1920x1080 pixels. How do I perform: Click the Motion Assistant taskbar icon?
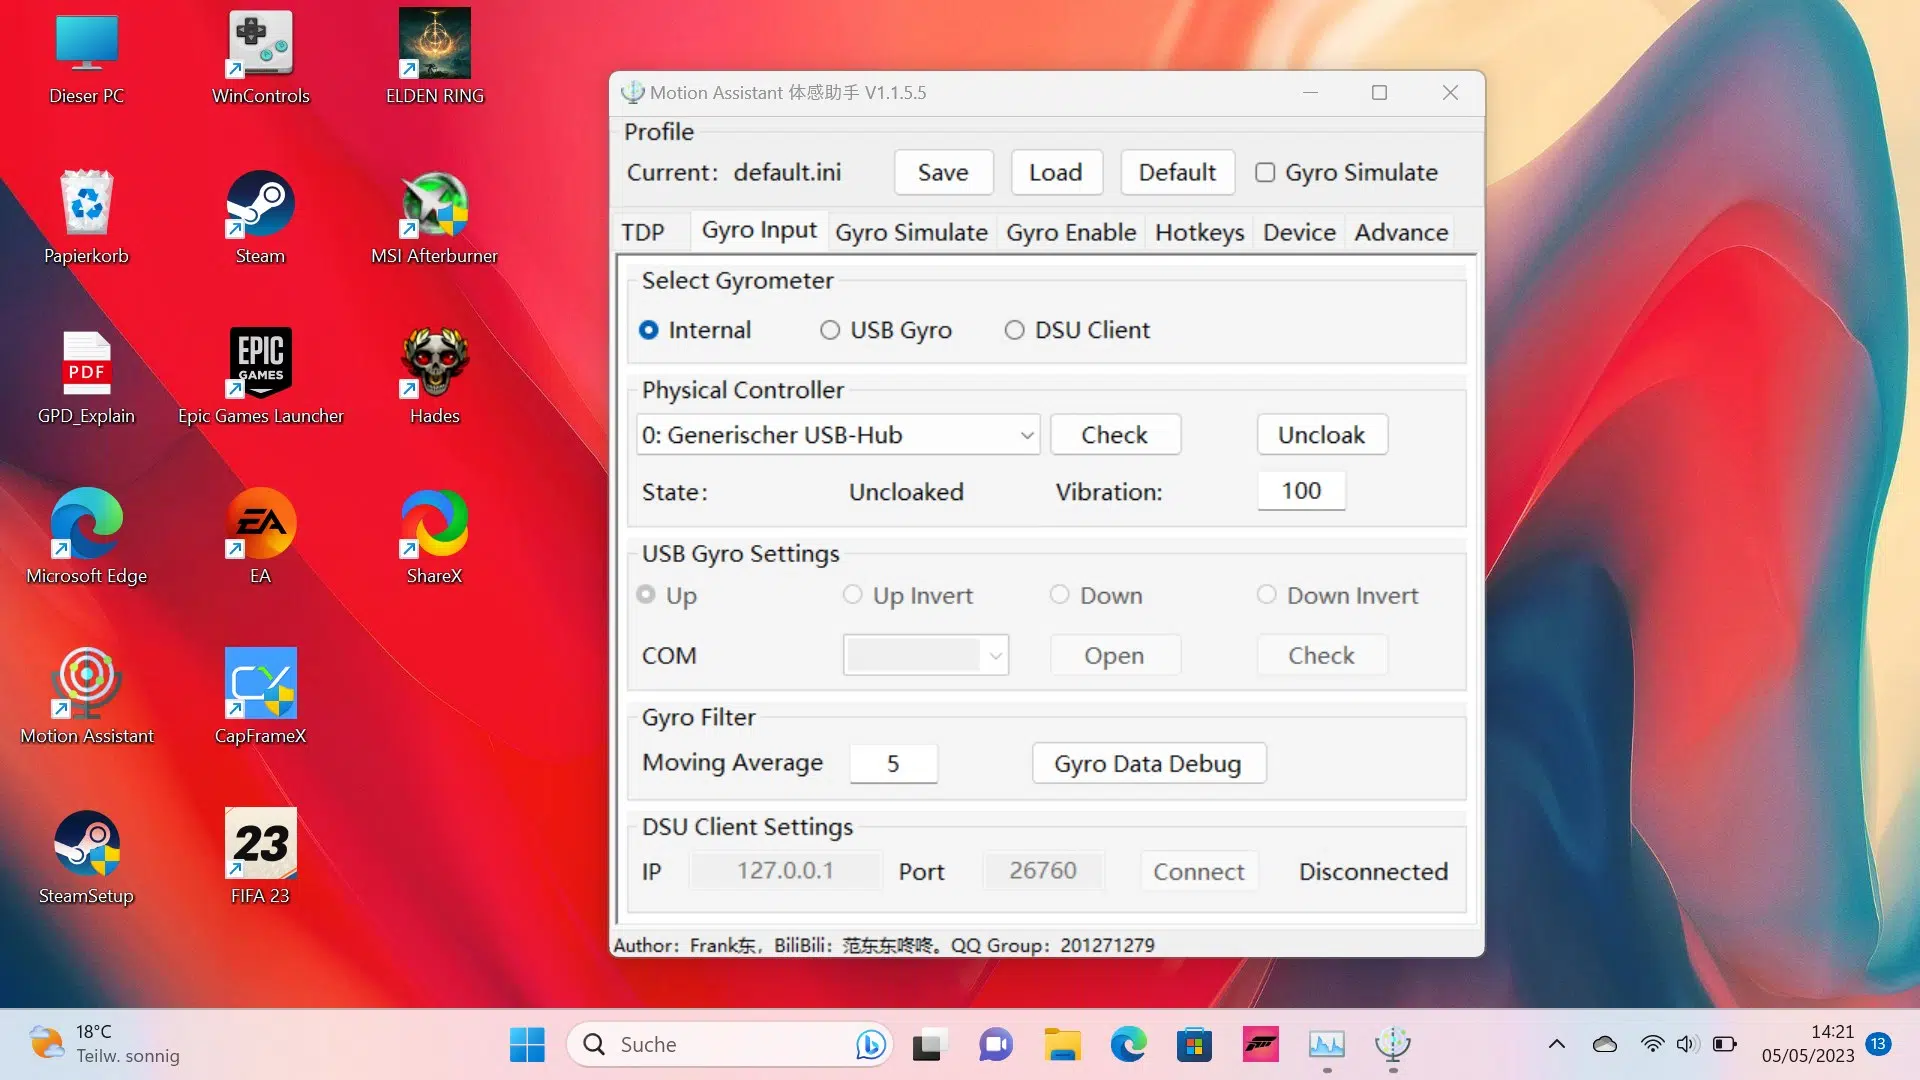(1392, 1045)
